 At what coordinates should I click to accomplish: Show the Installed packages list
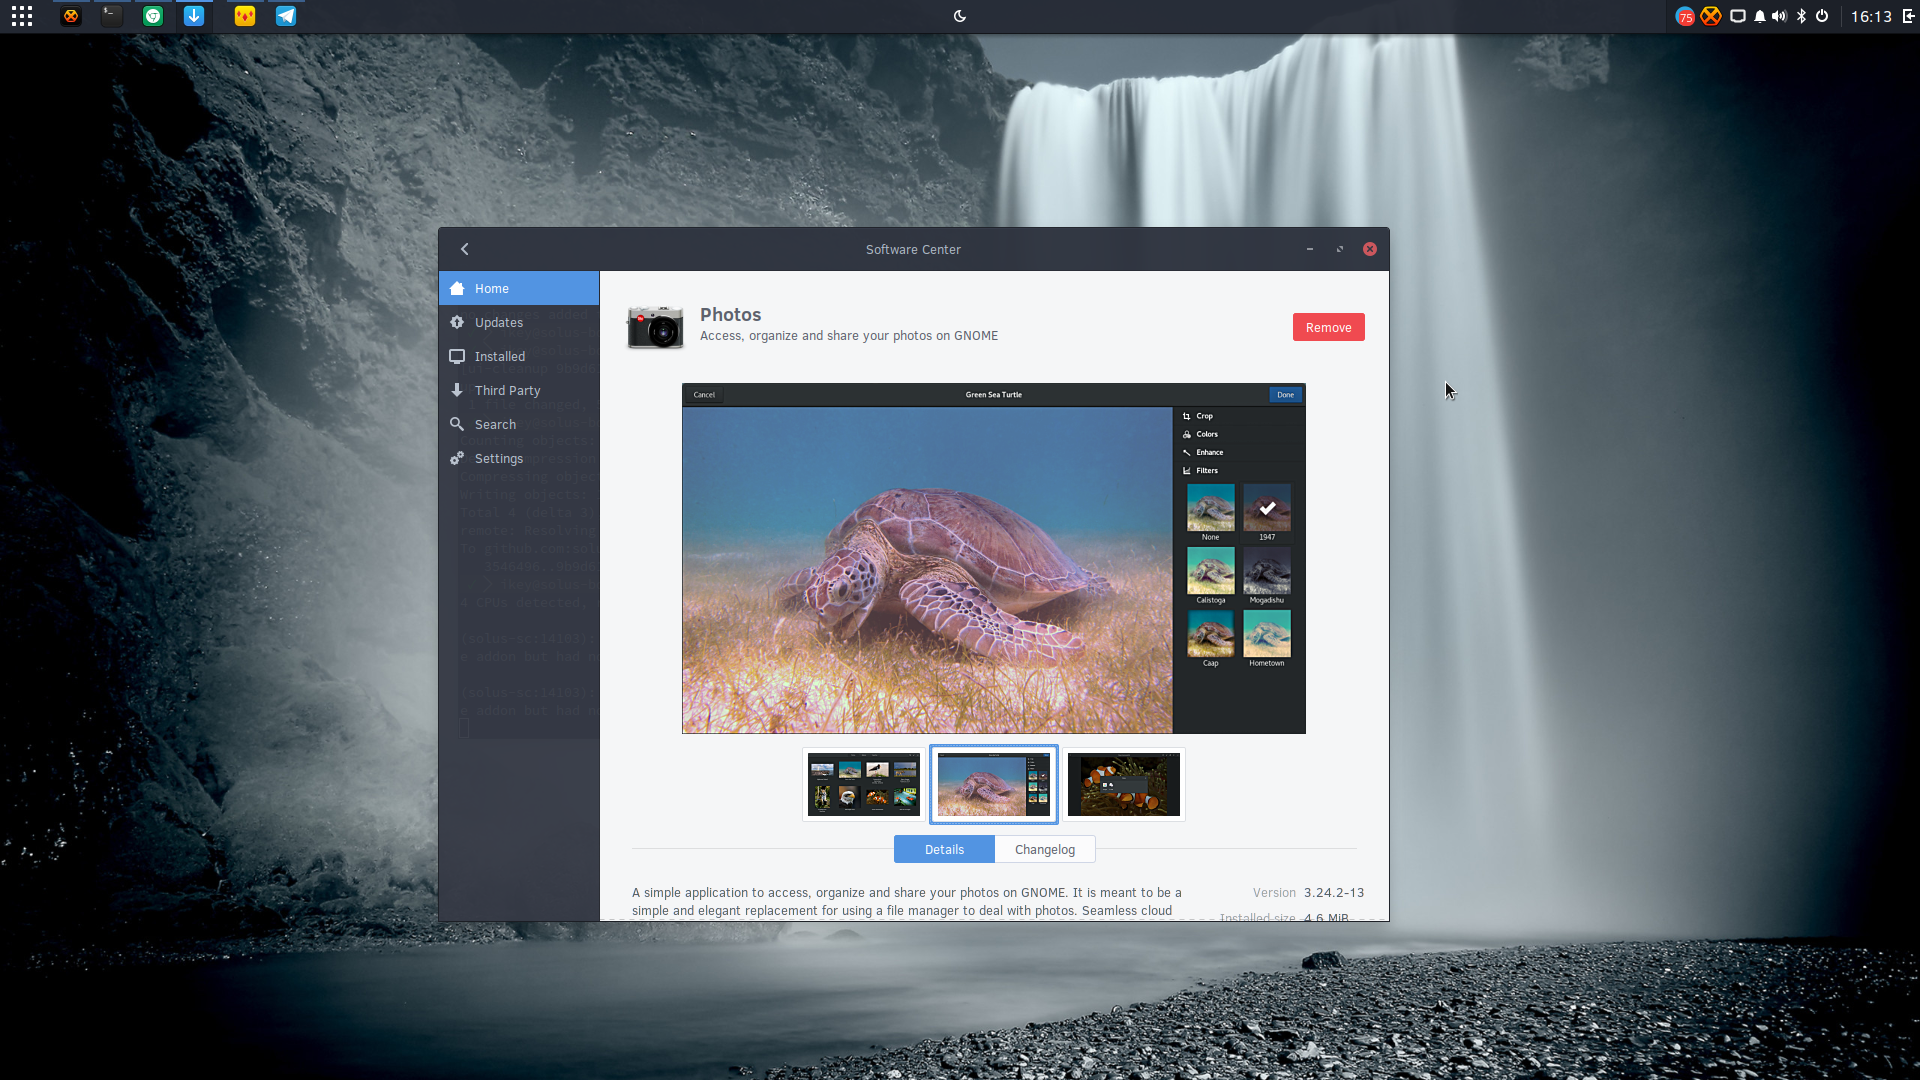pos(519,356)
